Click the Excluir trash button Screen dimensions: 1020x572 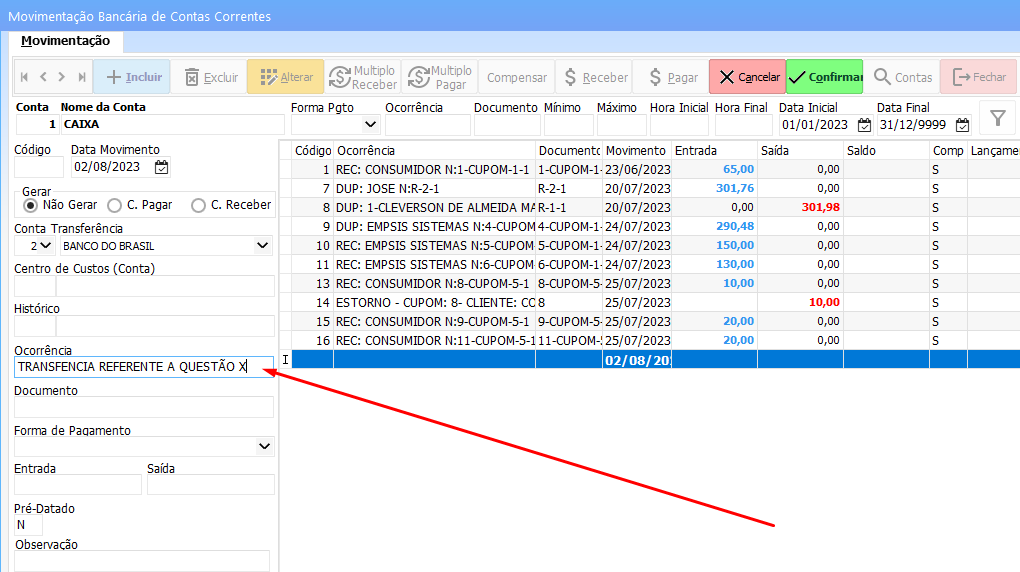(x=209, y=77)
